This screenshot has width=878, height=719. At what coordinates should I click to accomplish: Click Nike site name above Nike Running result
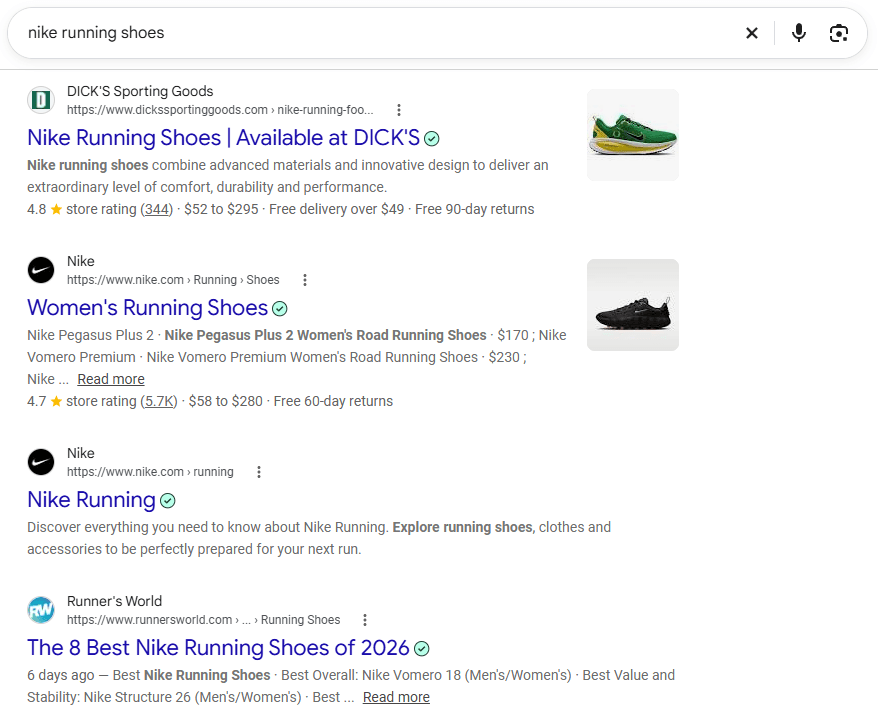click(x=81, y=454)
